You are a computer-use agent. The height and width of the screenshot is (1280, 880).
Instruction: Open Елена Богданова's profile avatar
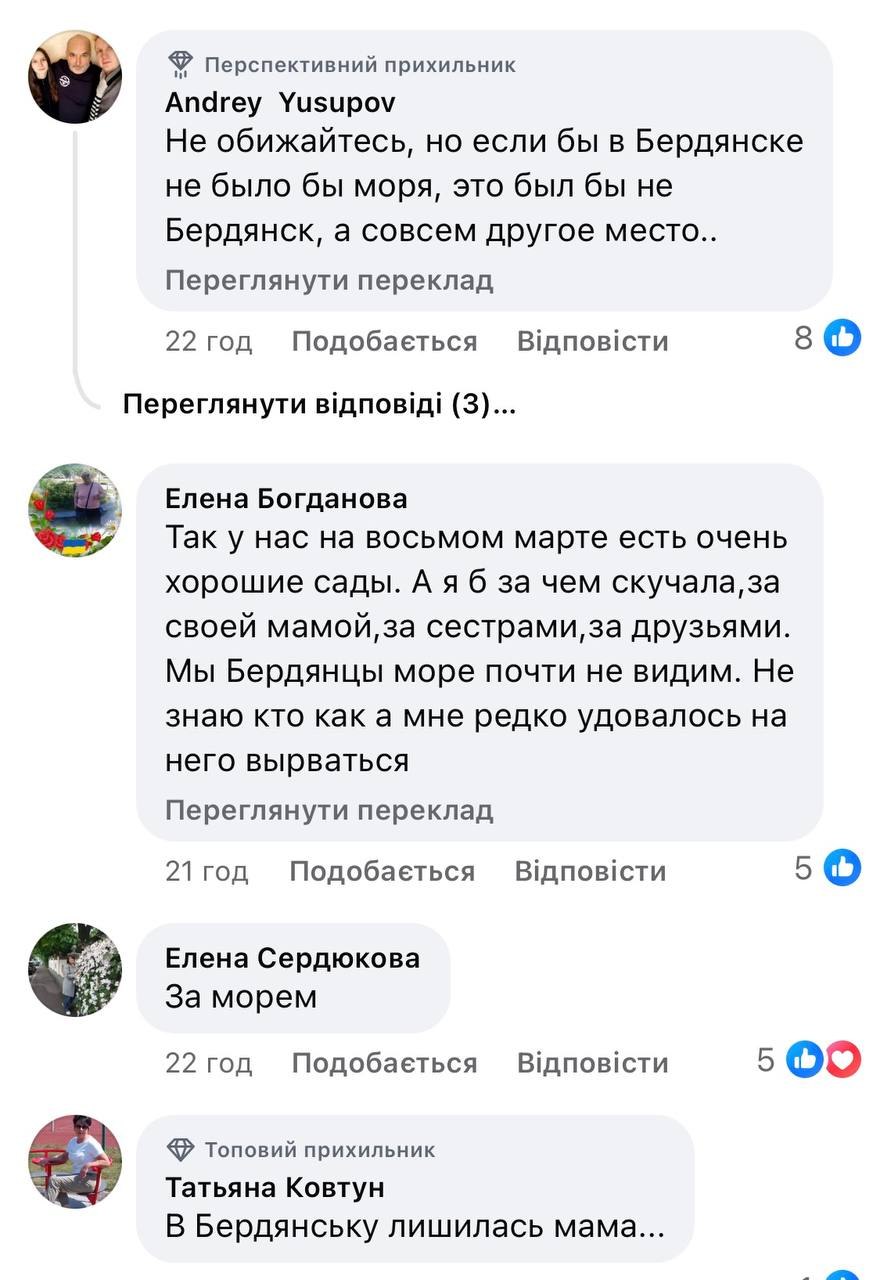[x=75, y=510]
